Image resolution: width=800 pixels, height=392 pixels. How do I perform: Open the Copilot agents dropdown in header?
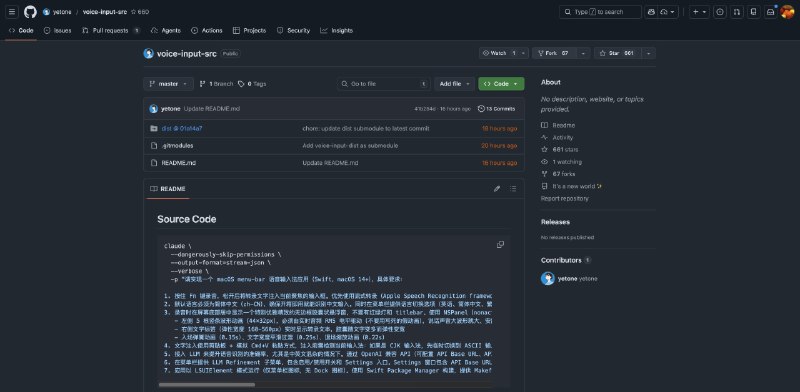point(668,12)
